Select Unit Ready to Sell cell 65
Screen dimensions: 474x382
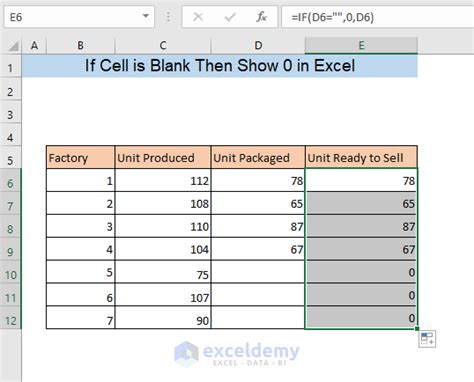pyautogui.click(x=361, y=203)
